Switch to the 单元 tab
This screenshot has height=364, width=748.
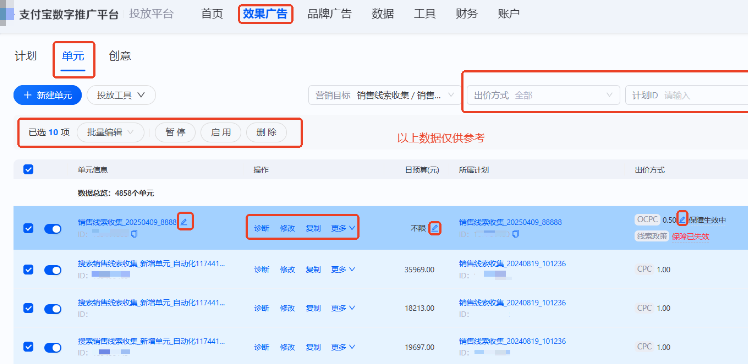73,56
